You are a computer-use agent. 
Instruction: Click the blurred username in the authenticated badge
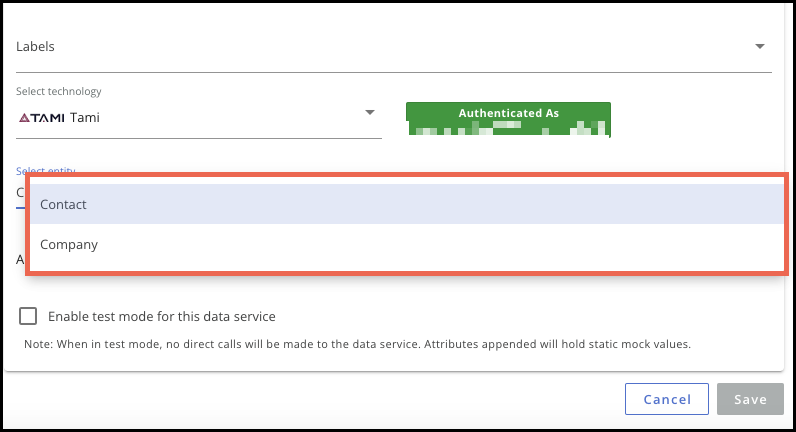508,128
